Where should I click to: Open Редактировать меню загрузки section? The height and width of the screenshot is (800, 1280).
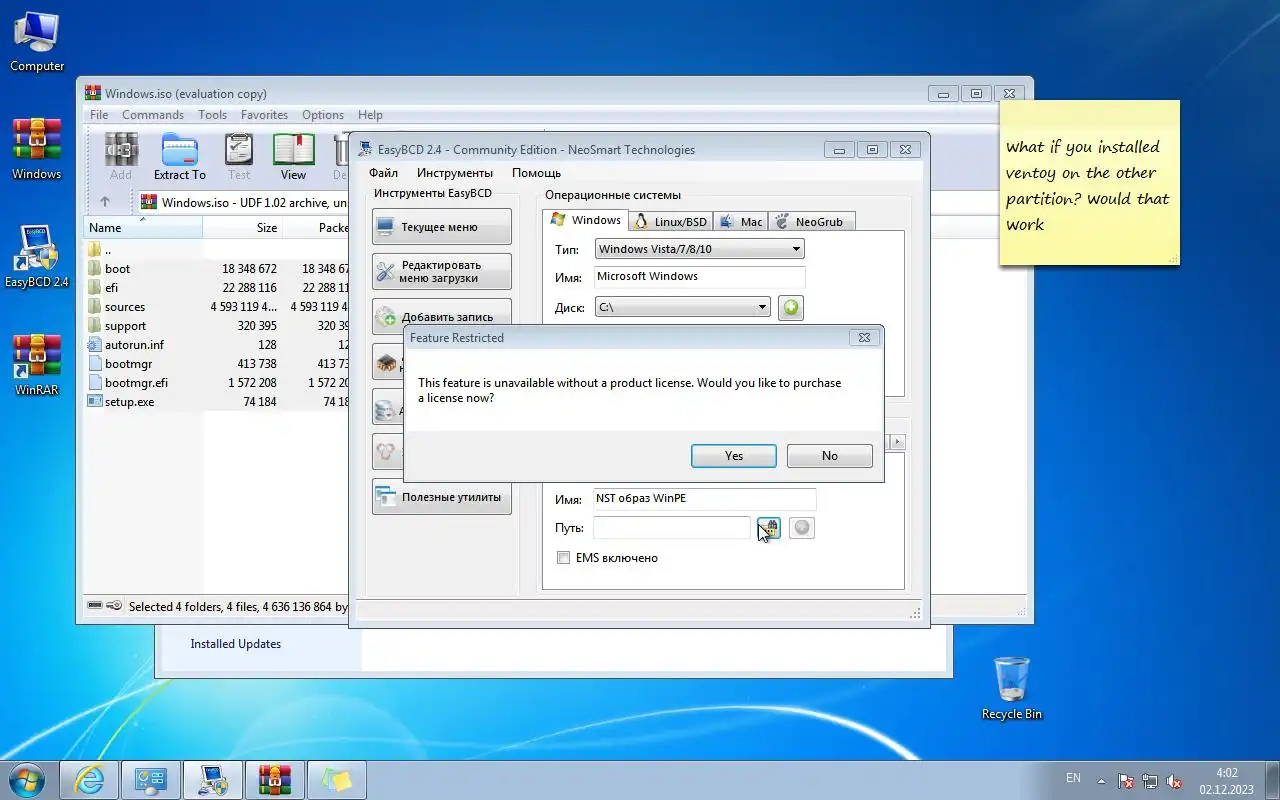pos(441,272)
